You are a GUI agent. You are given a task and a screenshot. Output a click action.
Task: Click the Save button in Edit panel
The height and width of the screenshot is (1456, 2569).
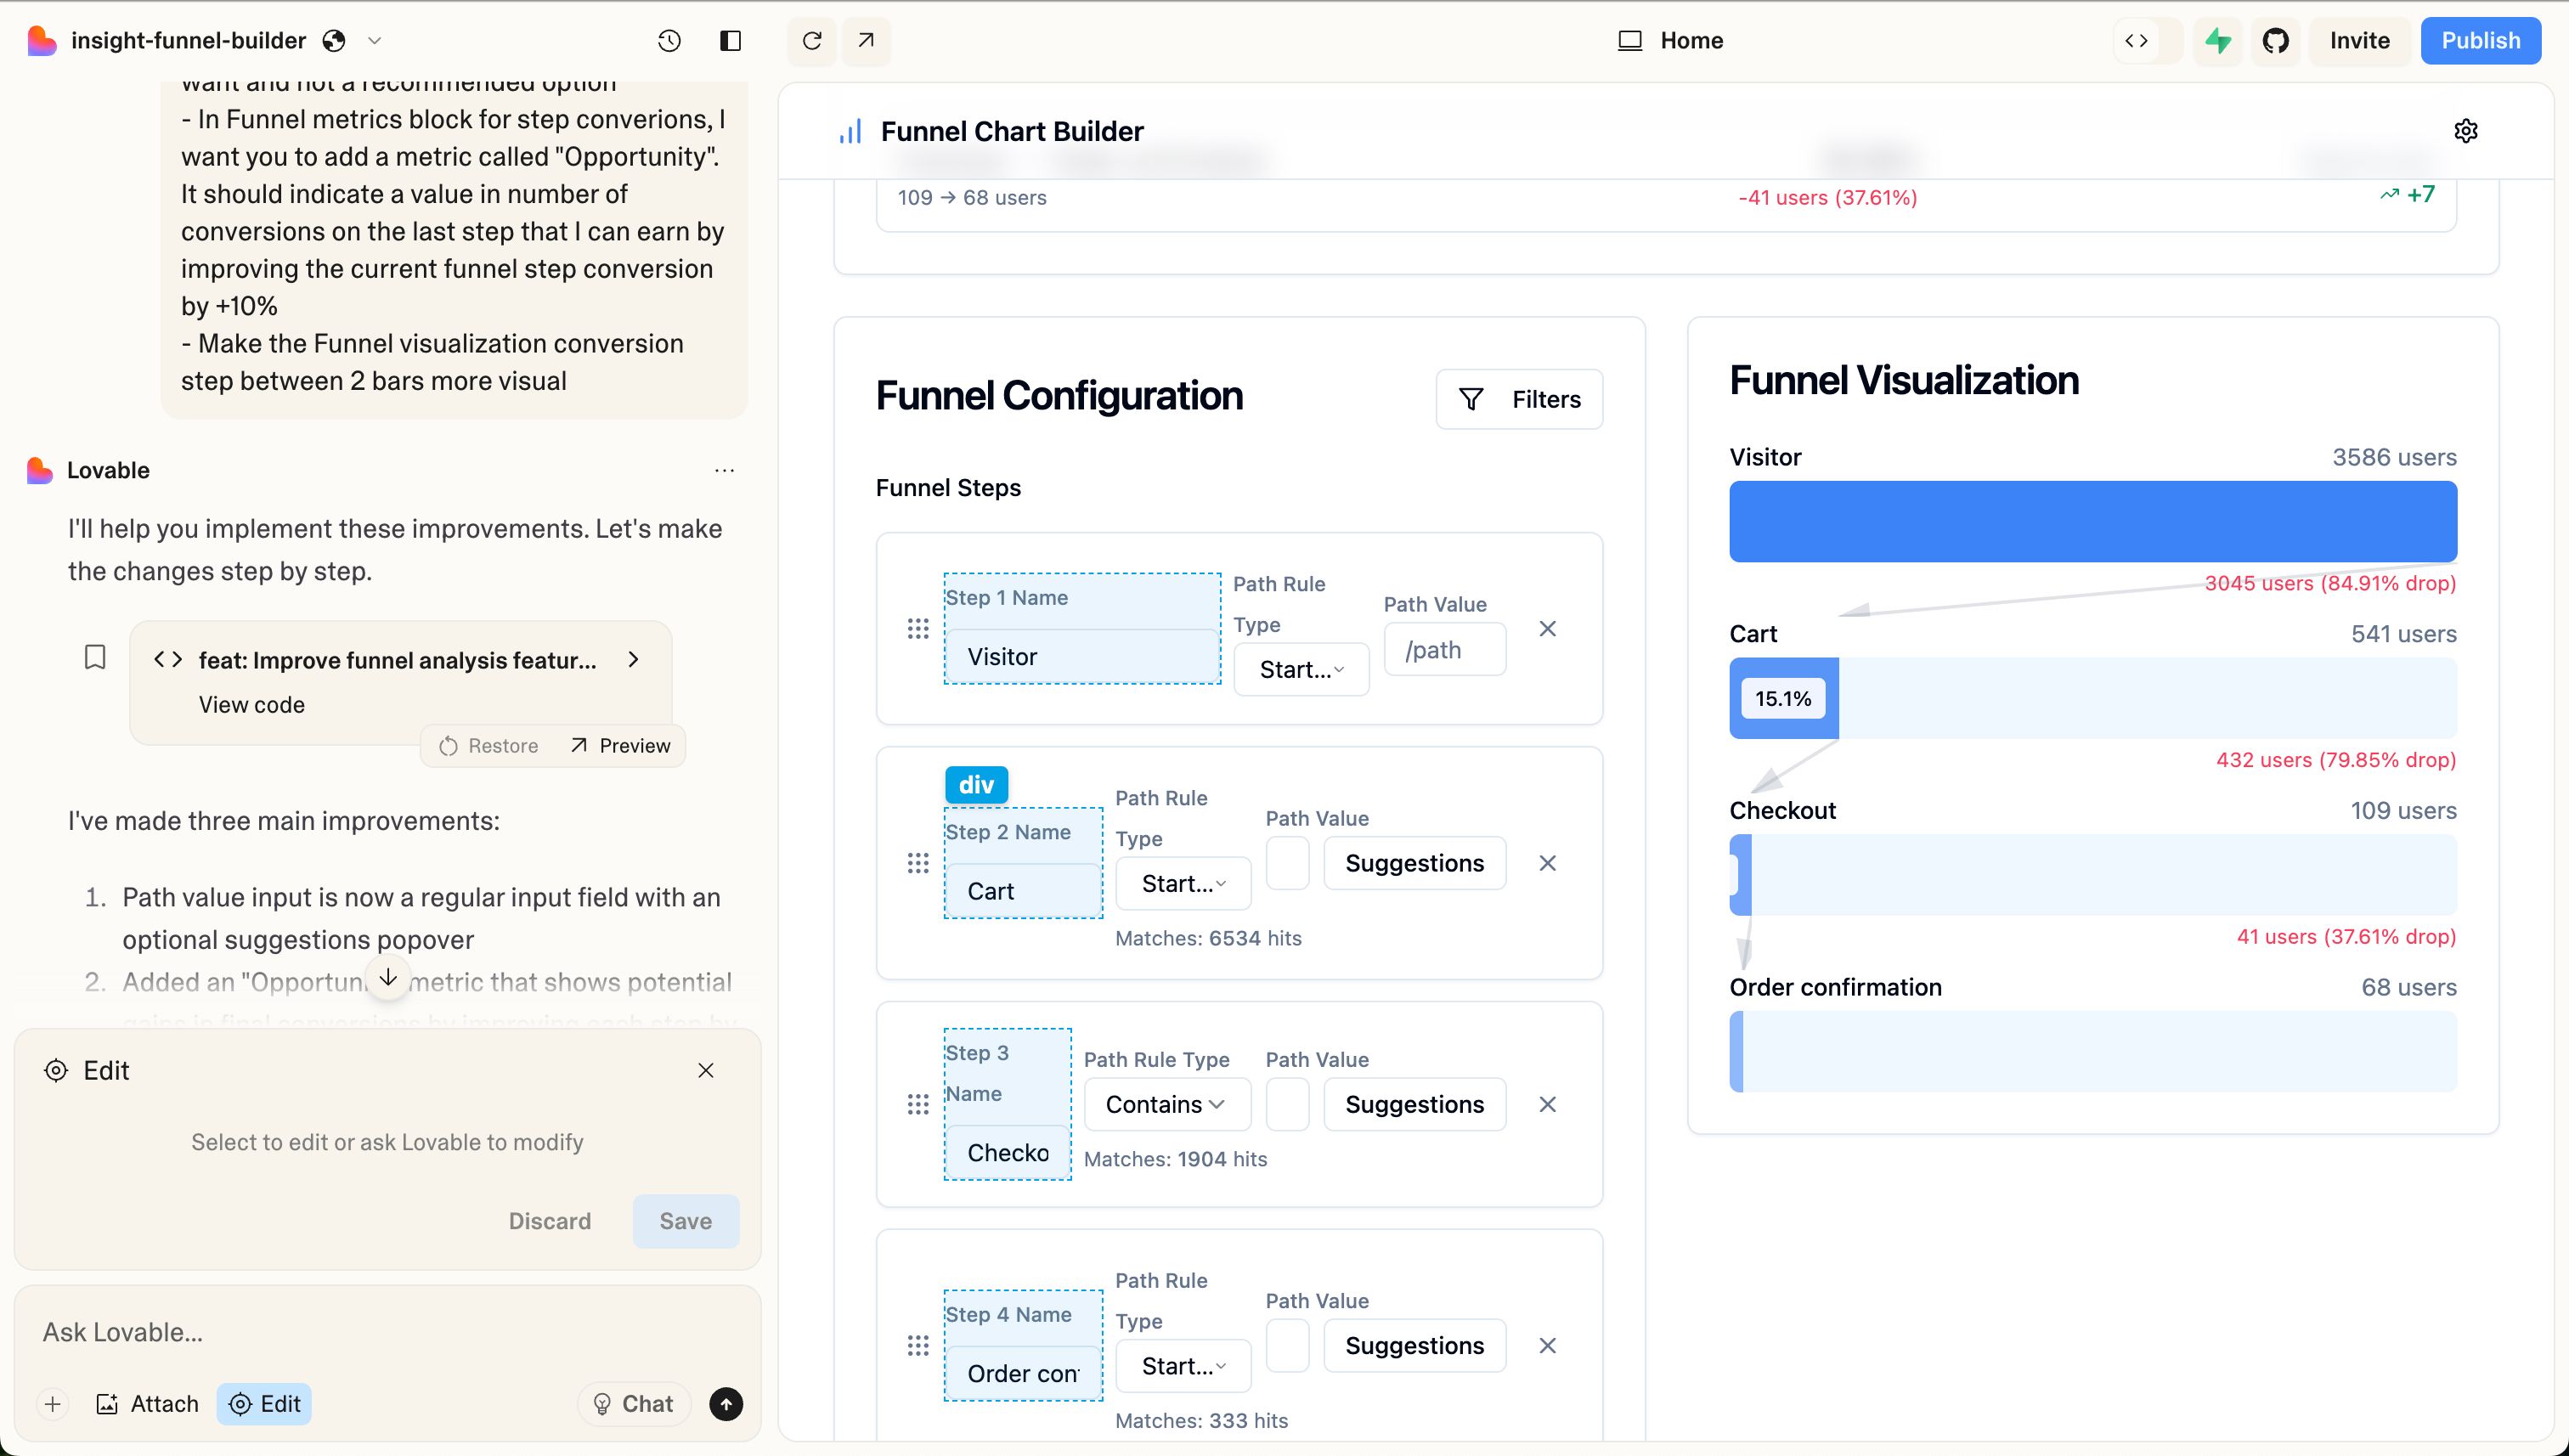(x=686, y=1221)
